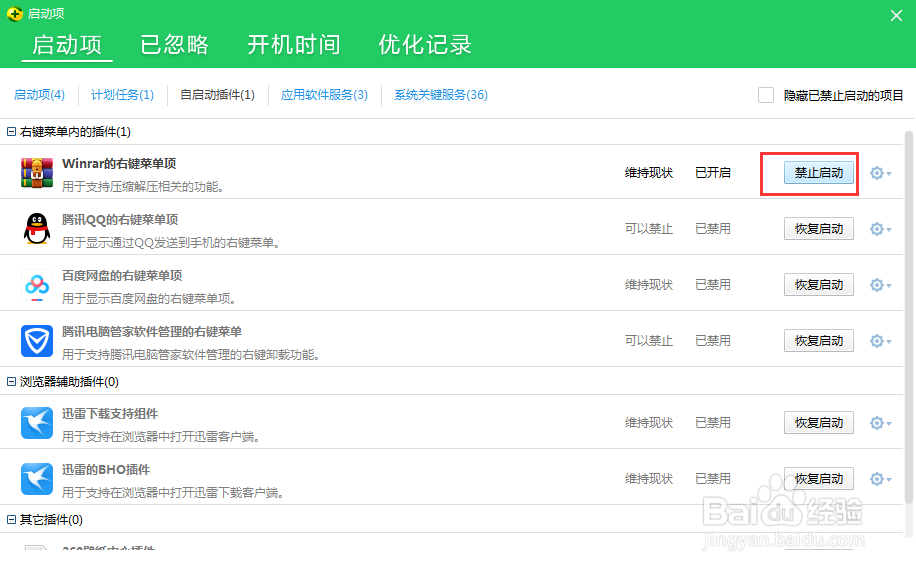
Task: Switch to the 启动项 main tab
Action: [67, 45]
